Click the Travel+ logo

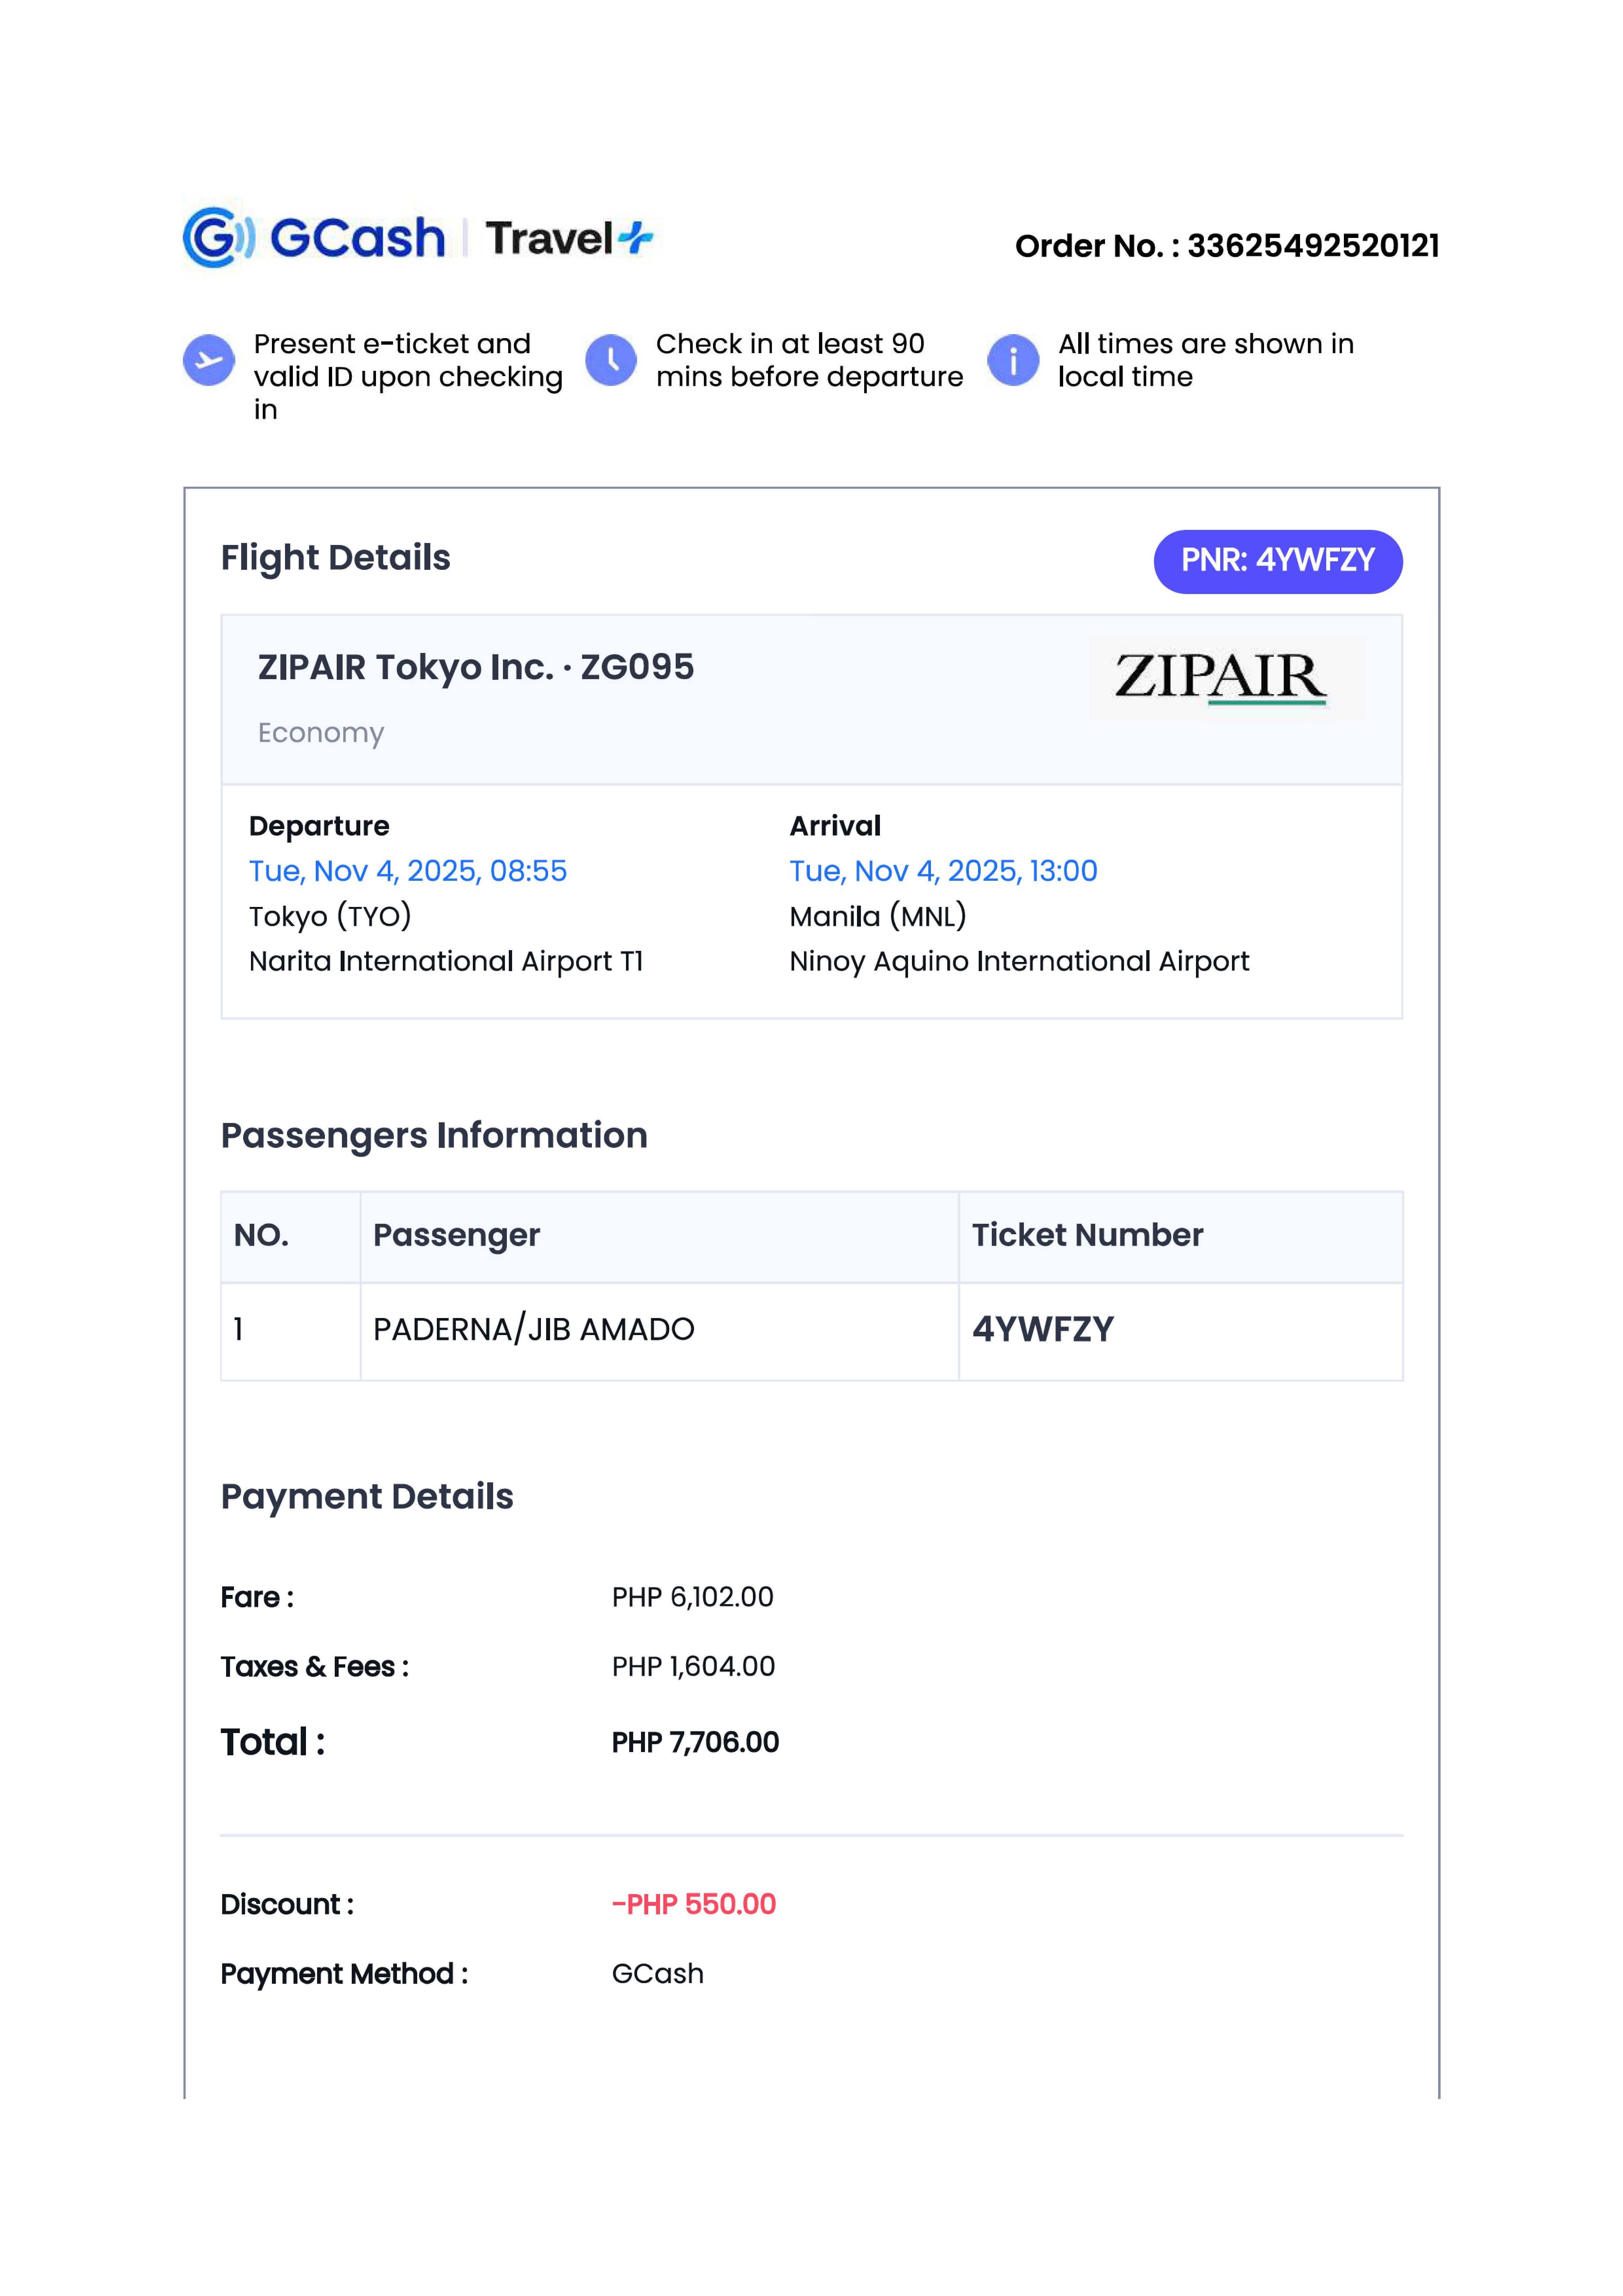pos(568,238)
